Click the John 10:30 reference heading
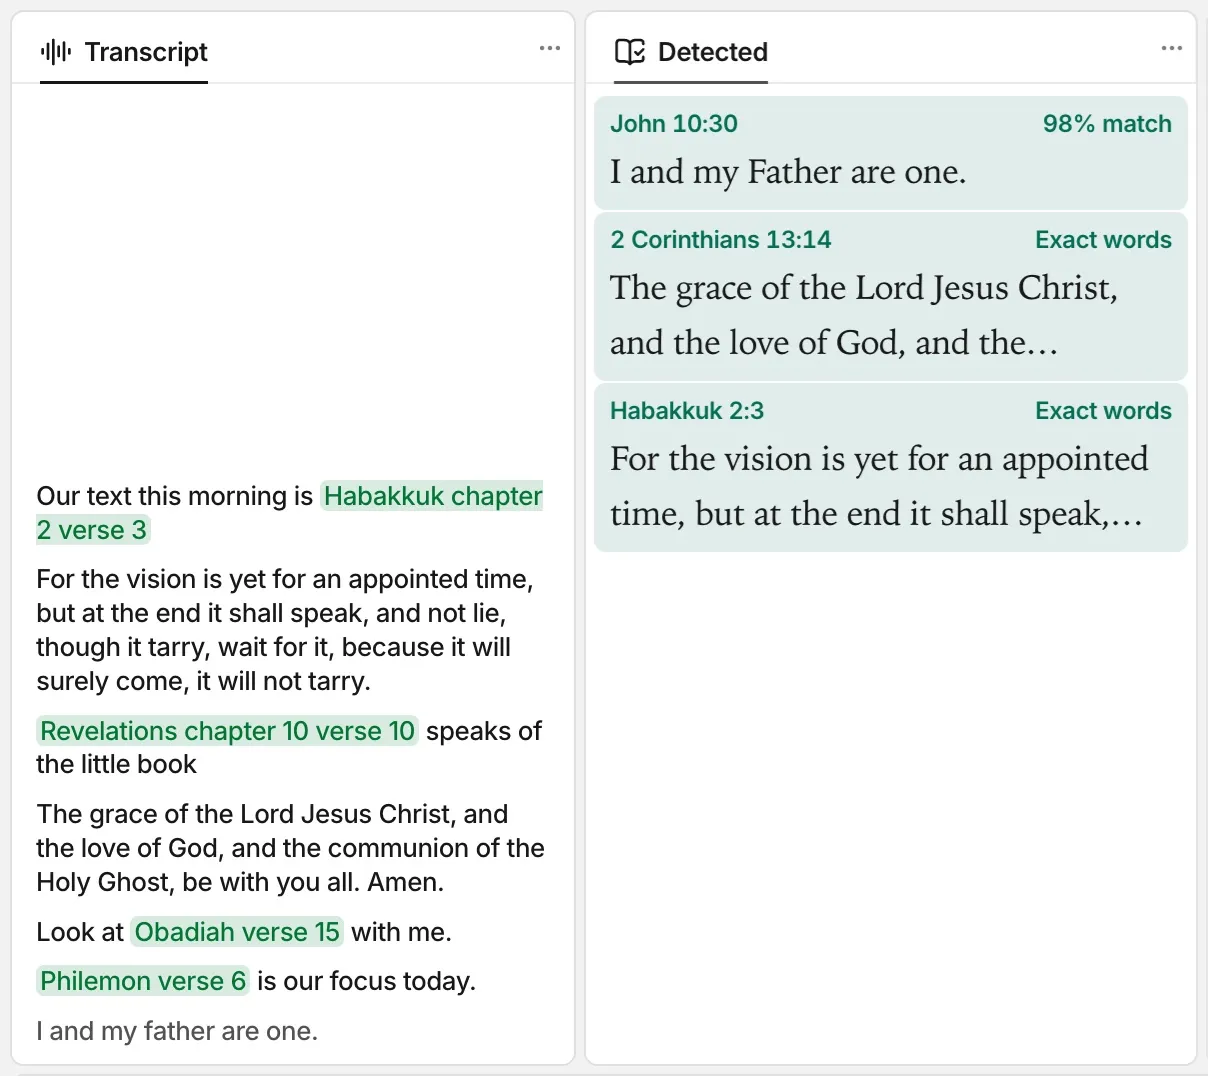 pos(674,124)
